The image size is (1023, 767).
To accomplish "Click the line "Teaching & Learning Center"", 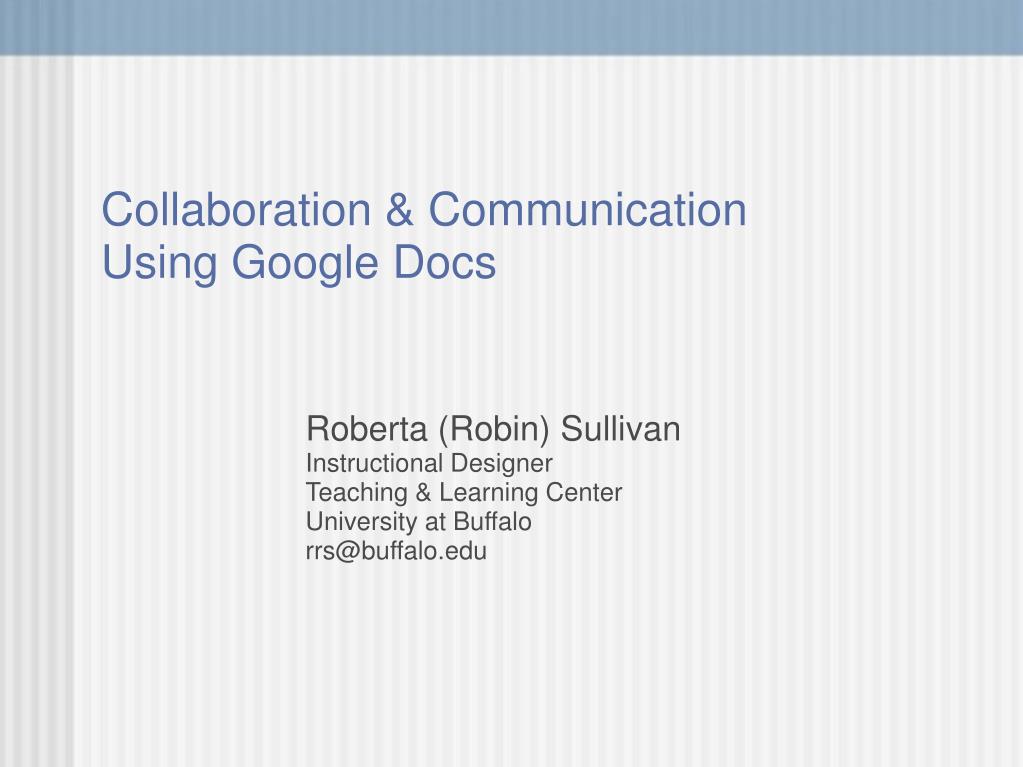I will (464, 492).
